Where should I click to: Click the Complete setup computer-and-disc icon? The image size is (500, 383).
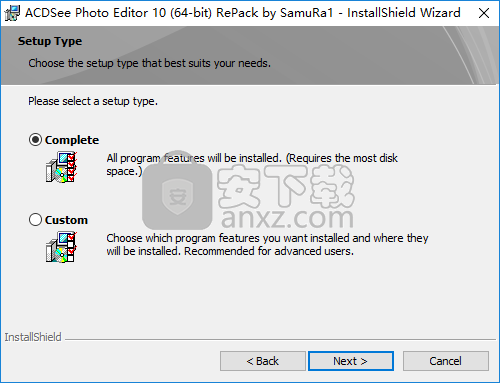pos(61,167)
